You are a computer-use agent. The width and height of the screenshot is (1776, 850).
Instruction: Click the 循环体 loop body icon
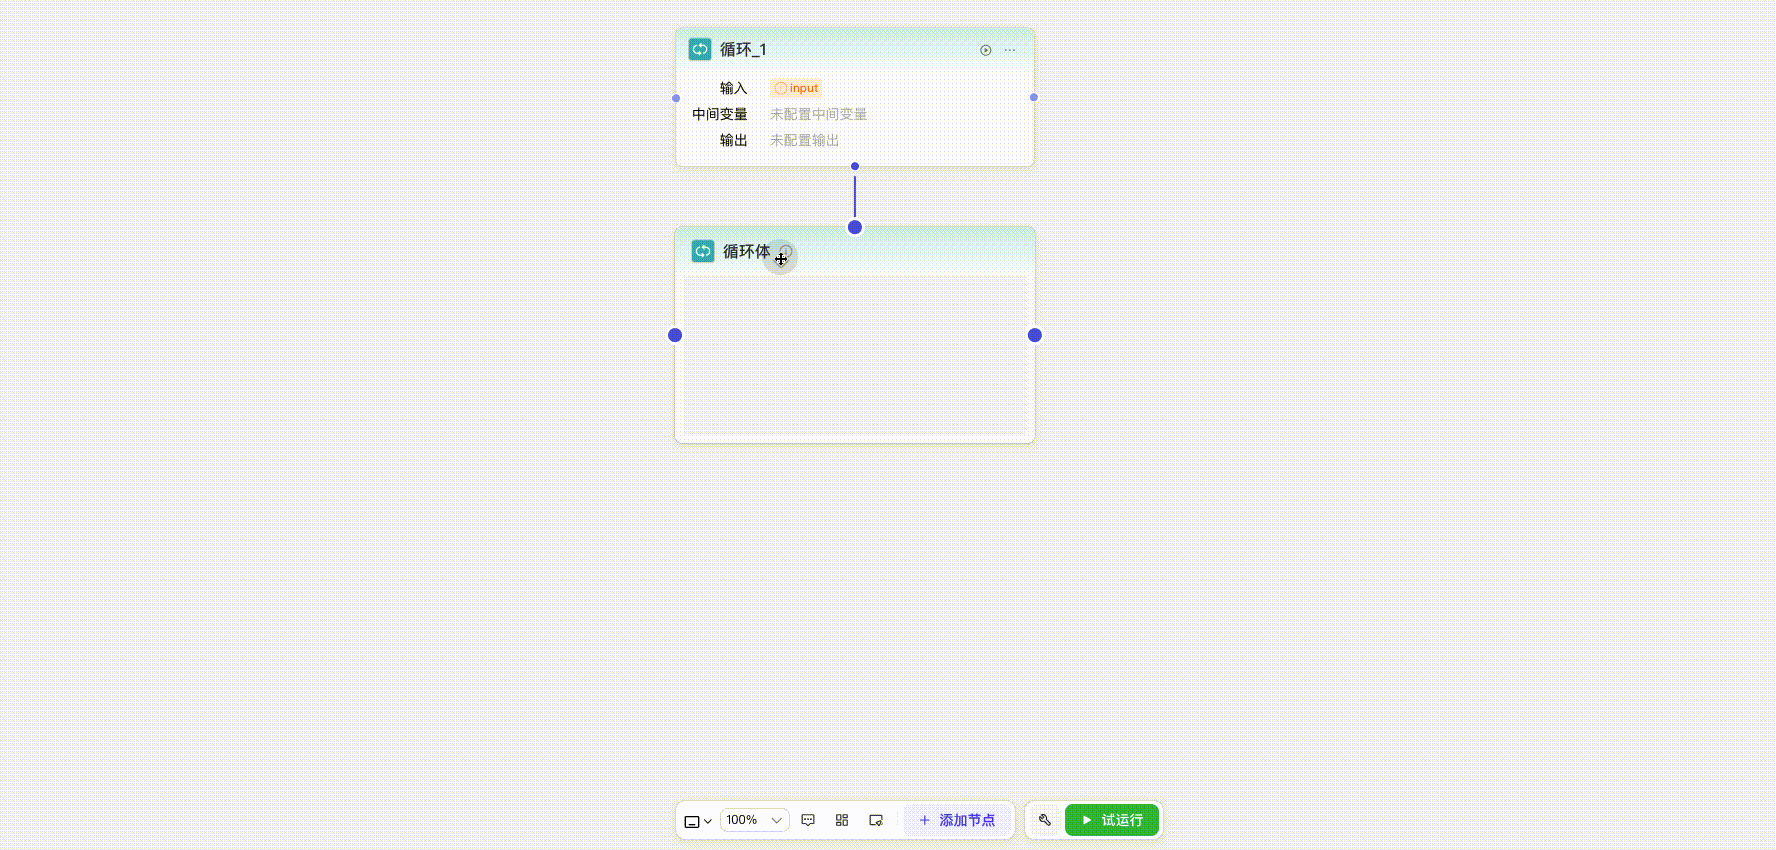click(x=703, y=251)
